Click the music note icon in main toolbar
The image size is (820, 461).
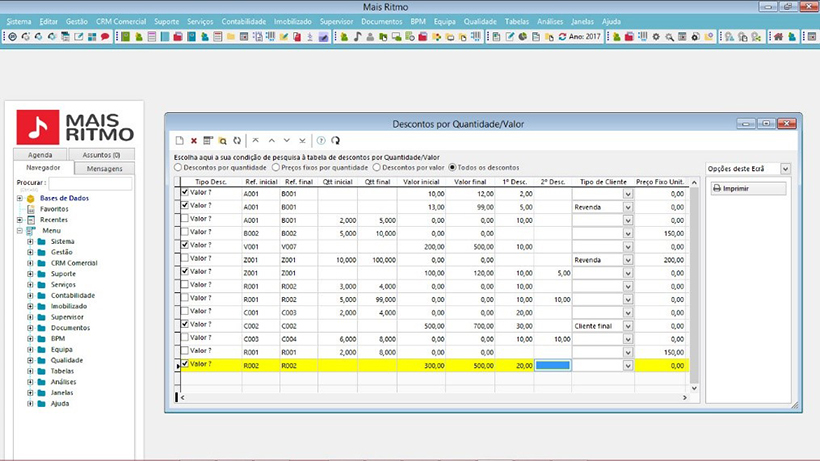[357, 37]
